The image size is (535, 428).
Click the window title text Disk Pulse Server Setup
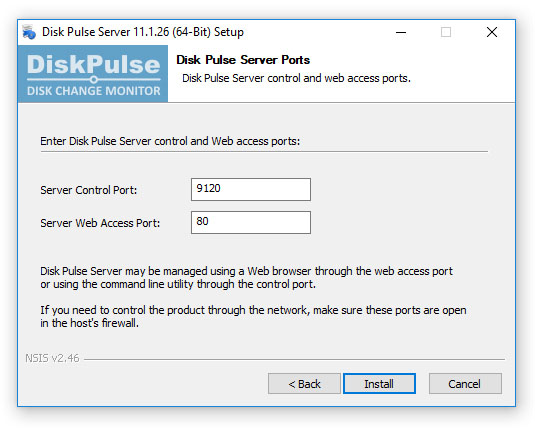[x=143, y=32]
